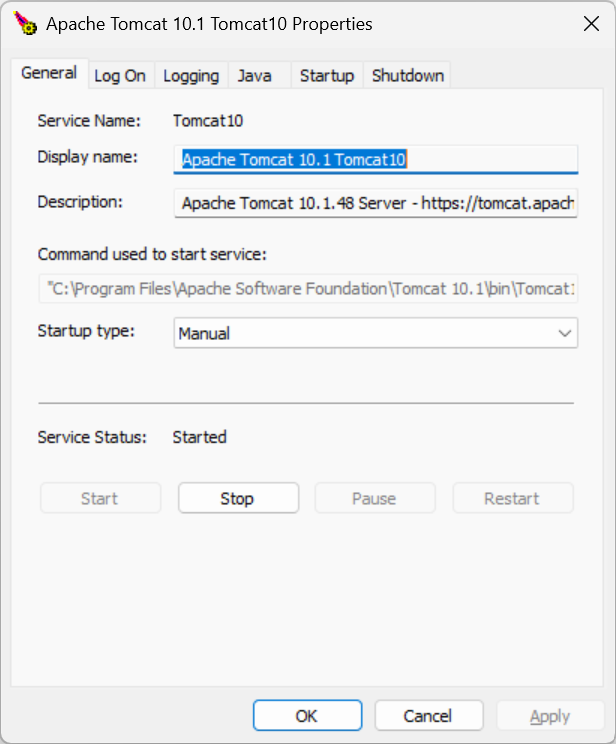Click the Tomcat feather icon in title bar
Image resolution: width=616 pixels, height=744 pixels.
(27, 24)
